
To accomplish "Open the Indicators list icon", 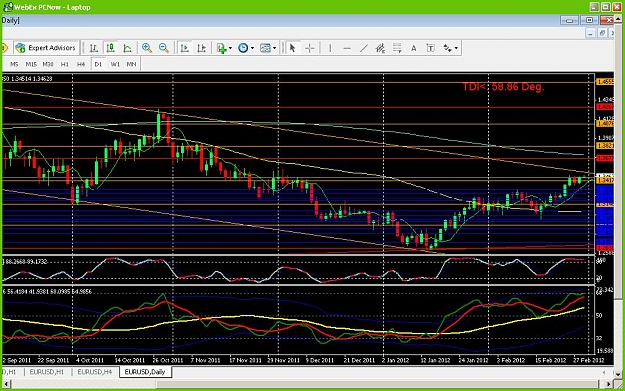I will point(221,48).
